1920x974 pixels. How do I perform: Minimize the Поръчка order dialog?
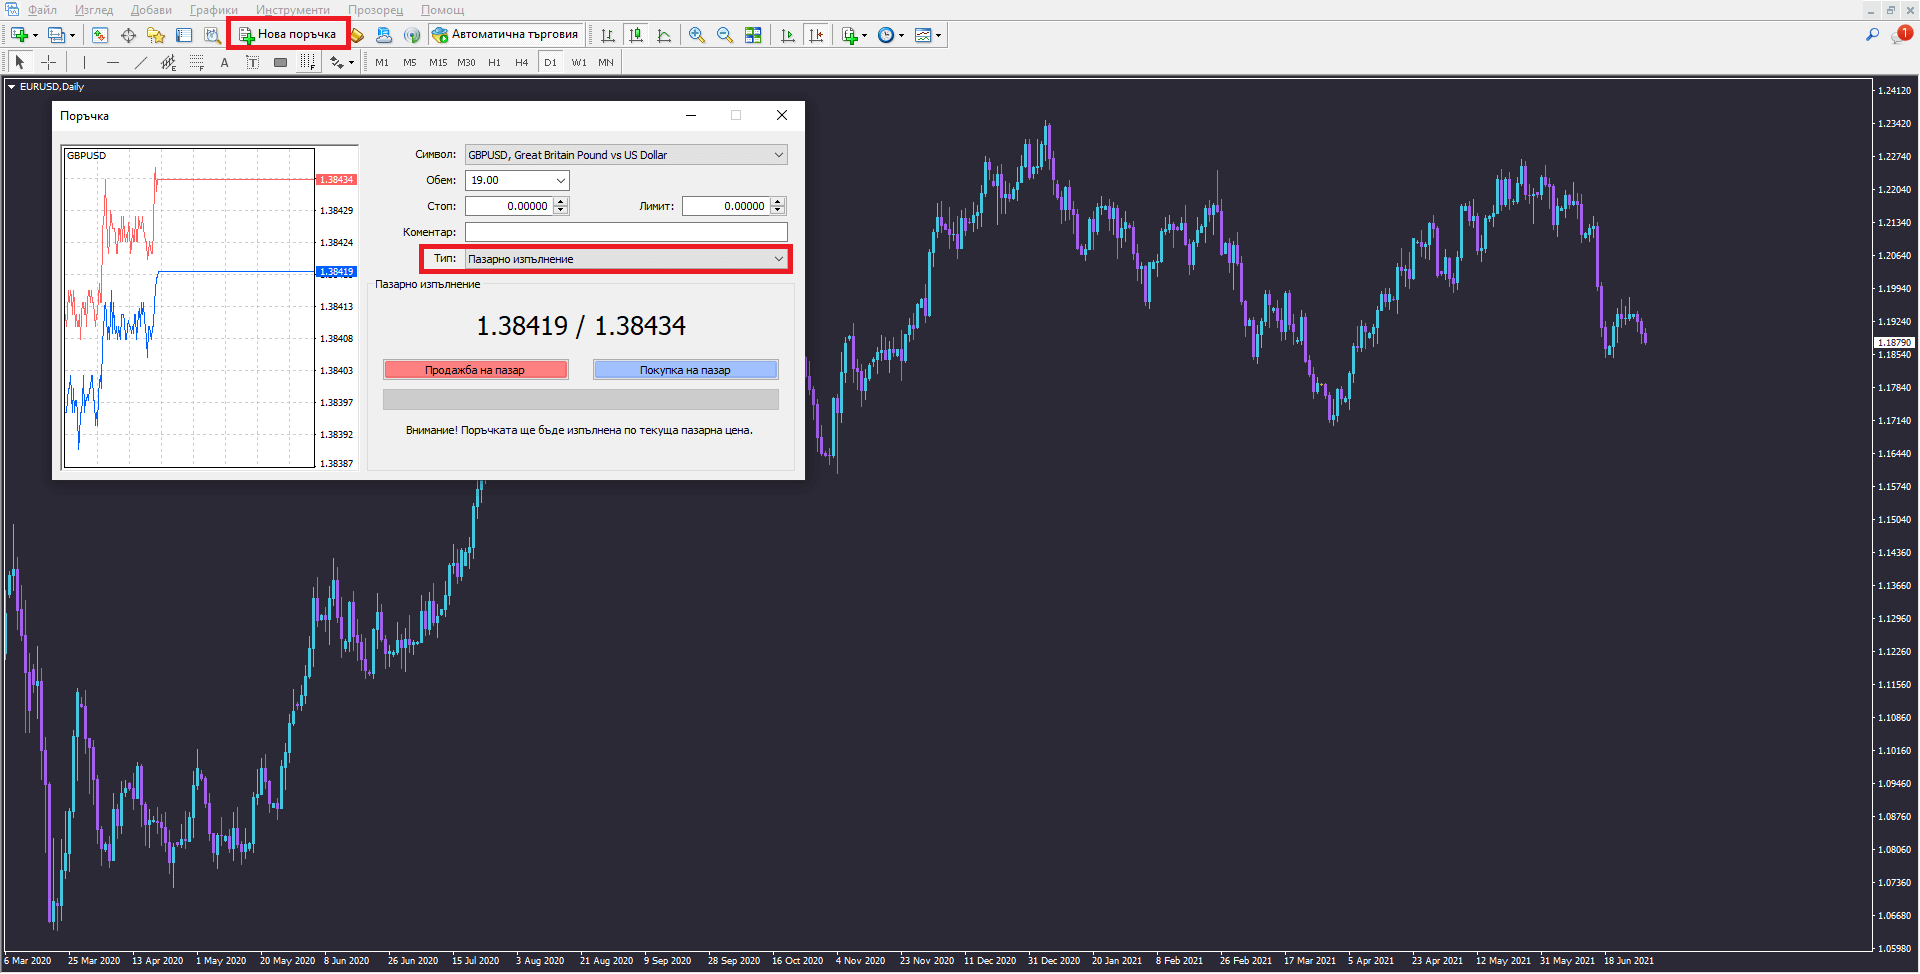point(690,116)
